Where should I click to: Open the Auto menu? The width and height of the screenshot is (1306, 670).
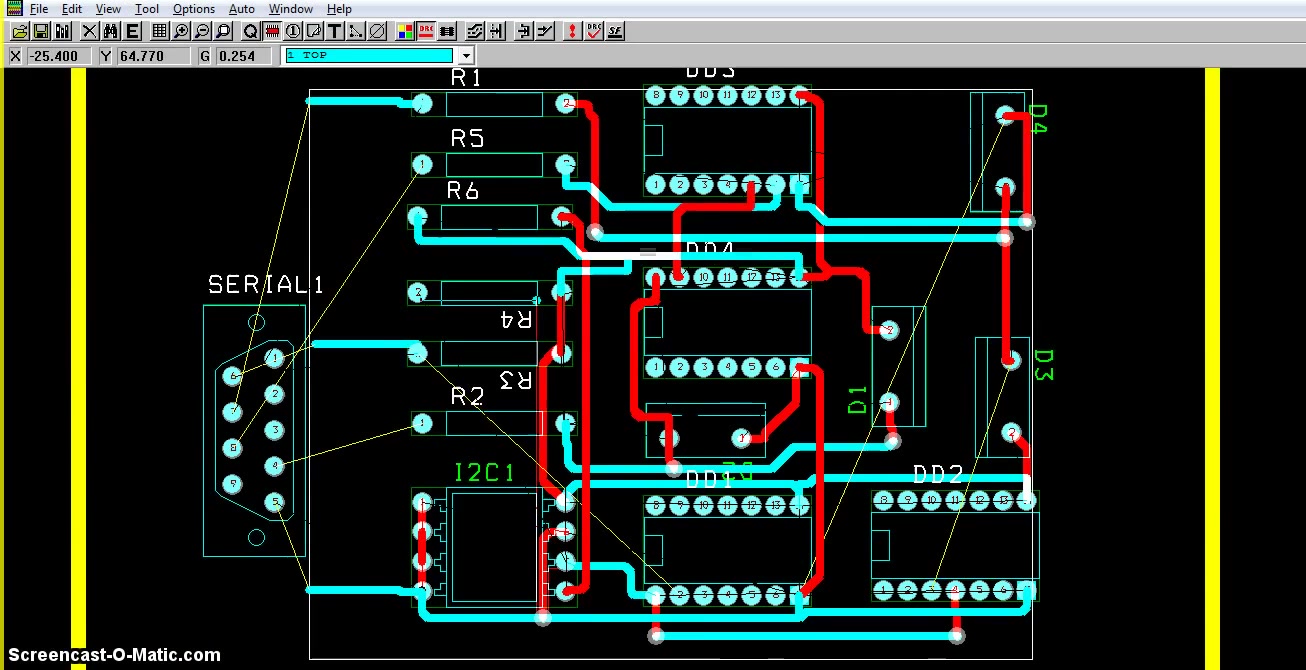(x=241, y=9)
